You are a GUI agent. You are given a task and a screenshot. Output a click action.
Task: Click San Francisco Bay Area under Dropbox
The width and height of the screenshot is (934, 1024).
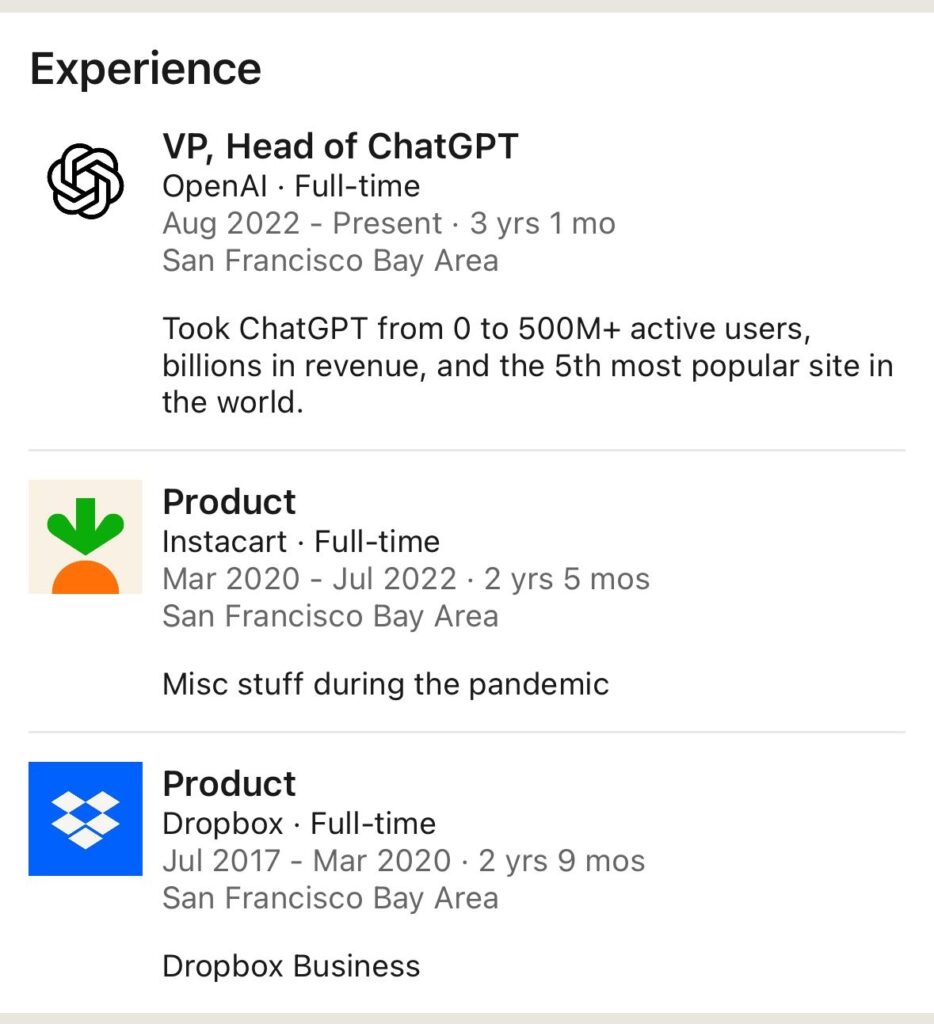330,898
